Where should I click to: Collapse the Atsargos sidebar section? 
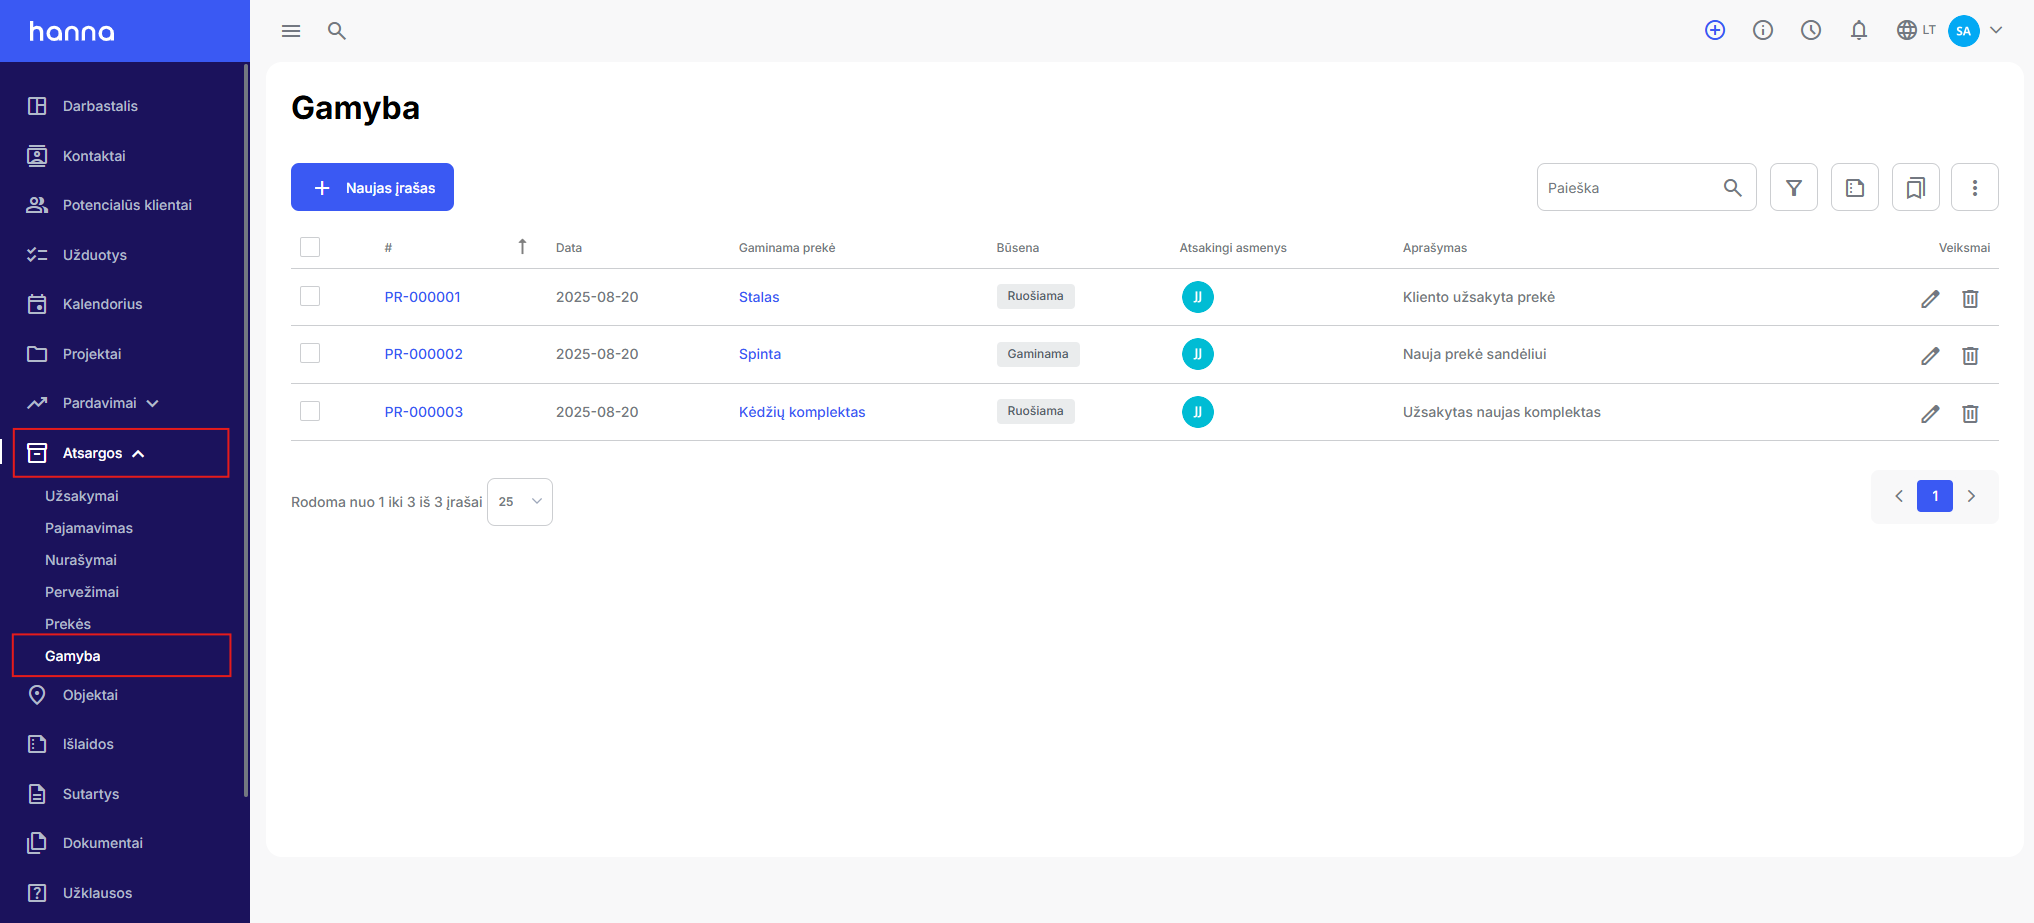click(120, 453)
